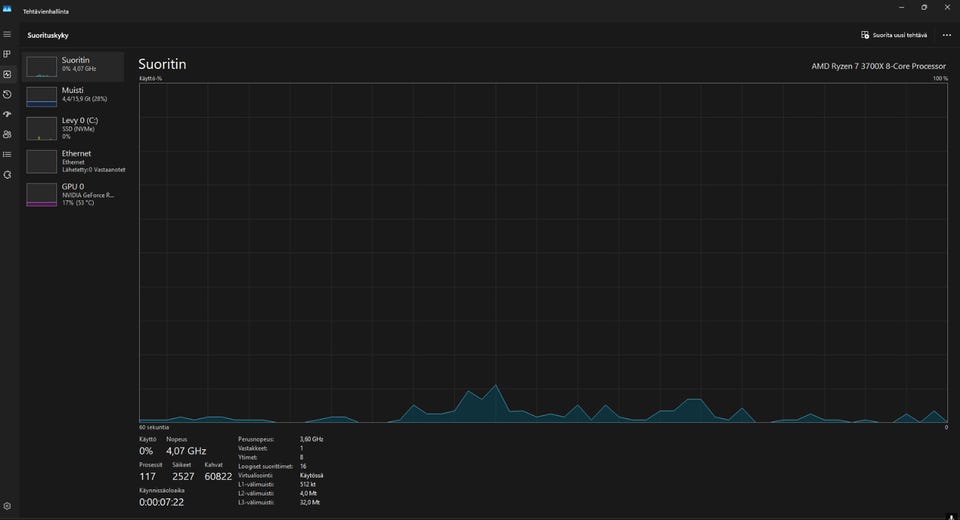The width and height of the screenshot is (960, 520).
Task: Select the Levy 0 (C:) disk entry
Action: click(73, 128)
